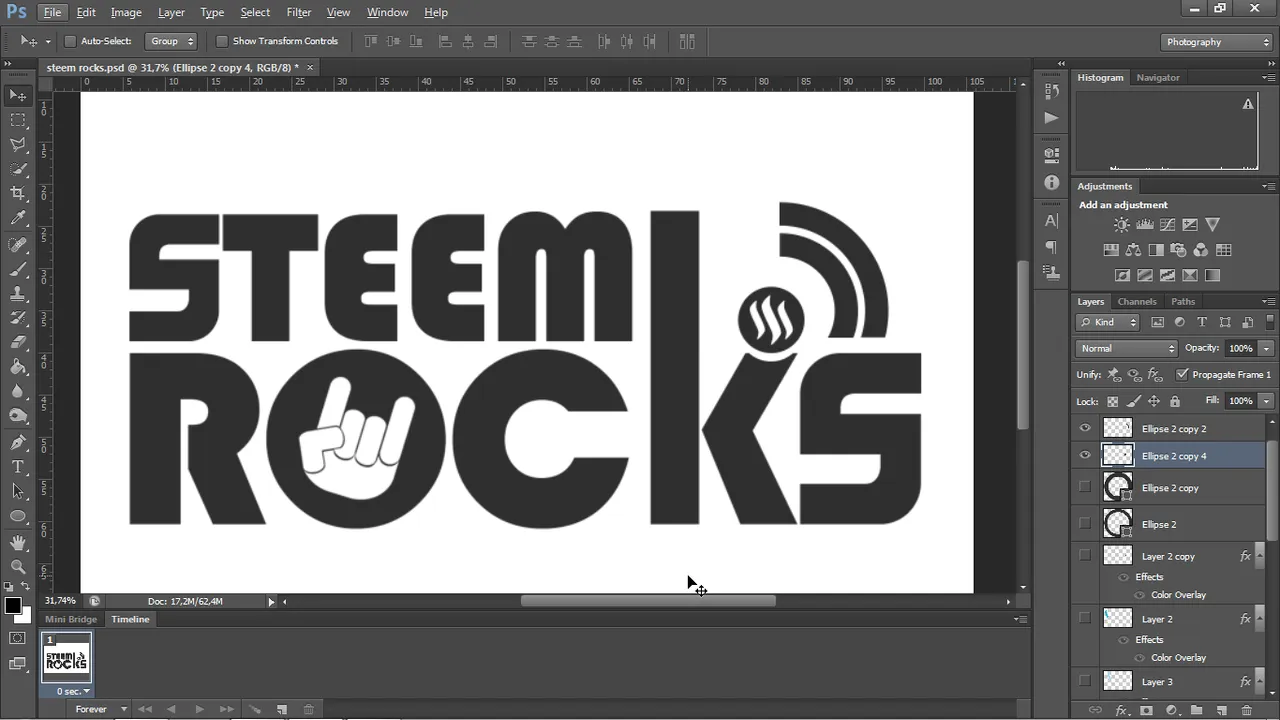Hide the Ellipse 2 copy 4 layer
Screen dimensions: 1280x720
point(1085,455)
